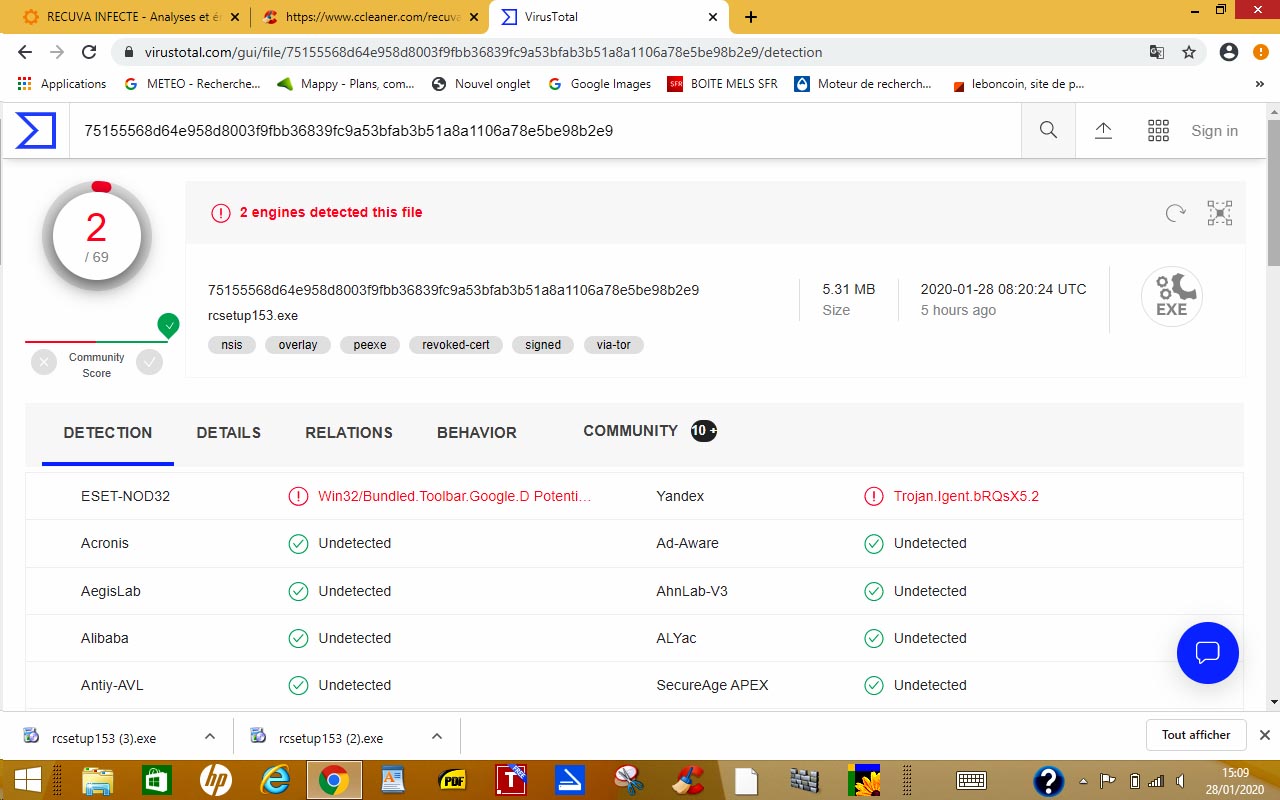Click the EXE file type icon

tap(1171, 297)
